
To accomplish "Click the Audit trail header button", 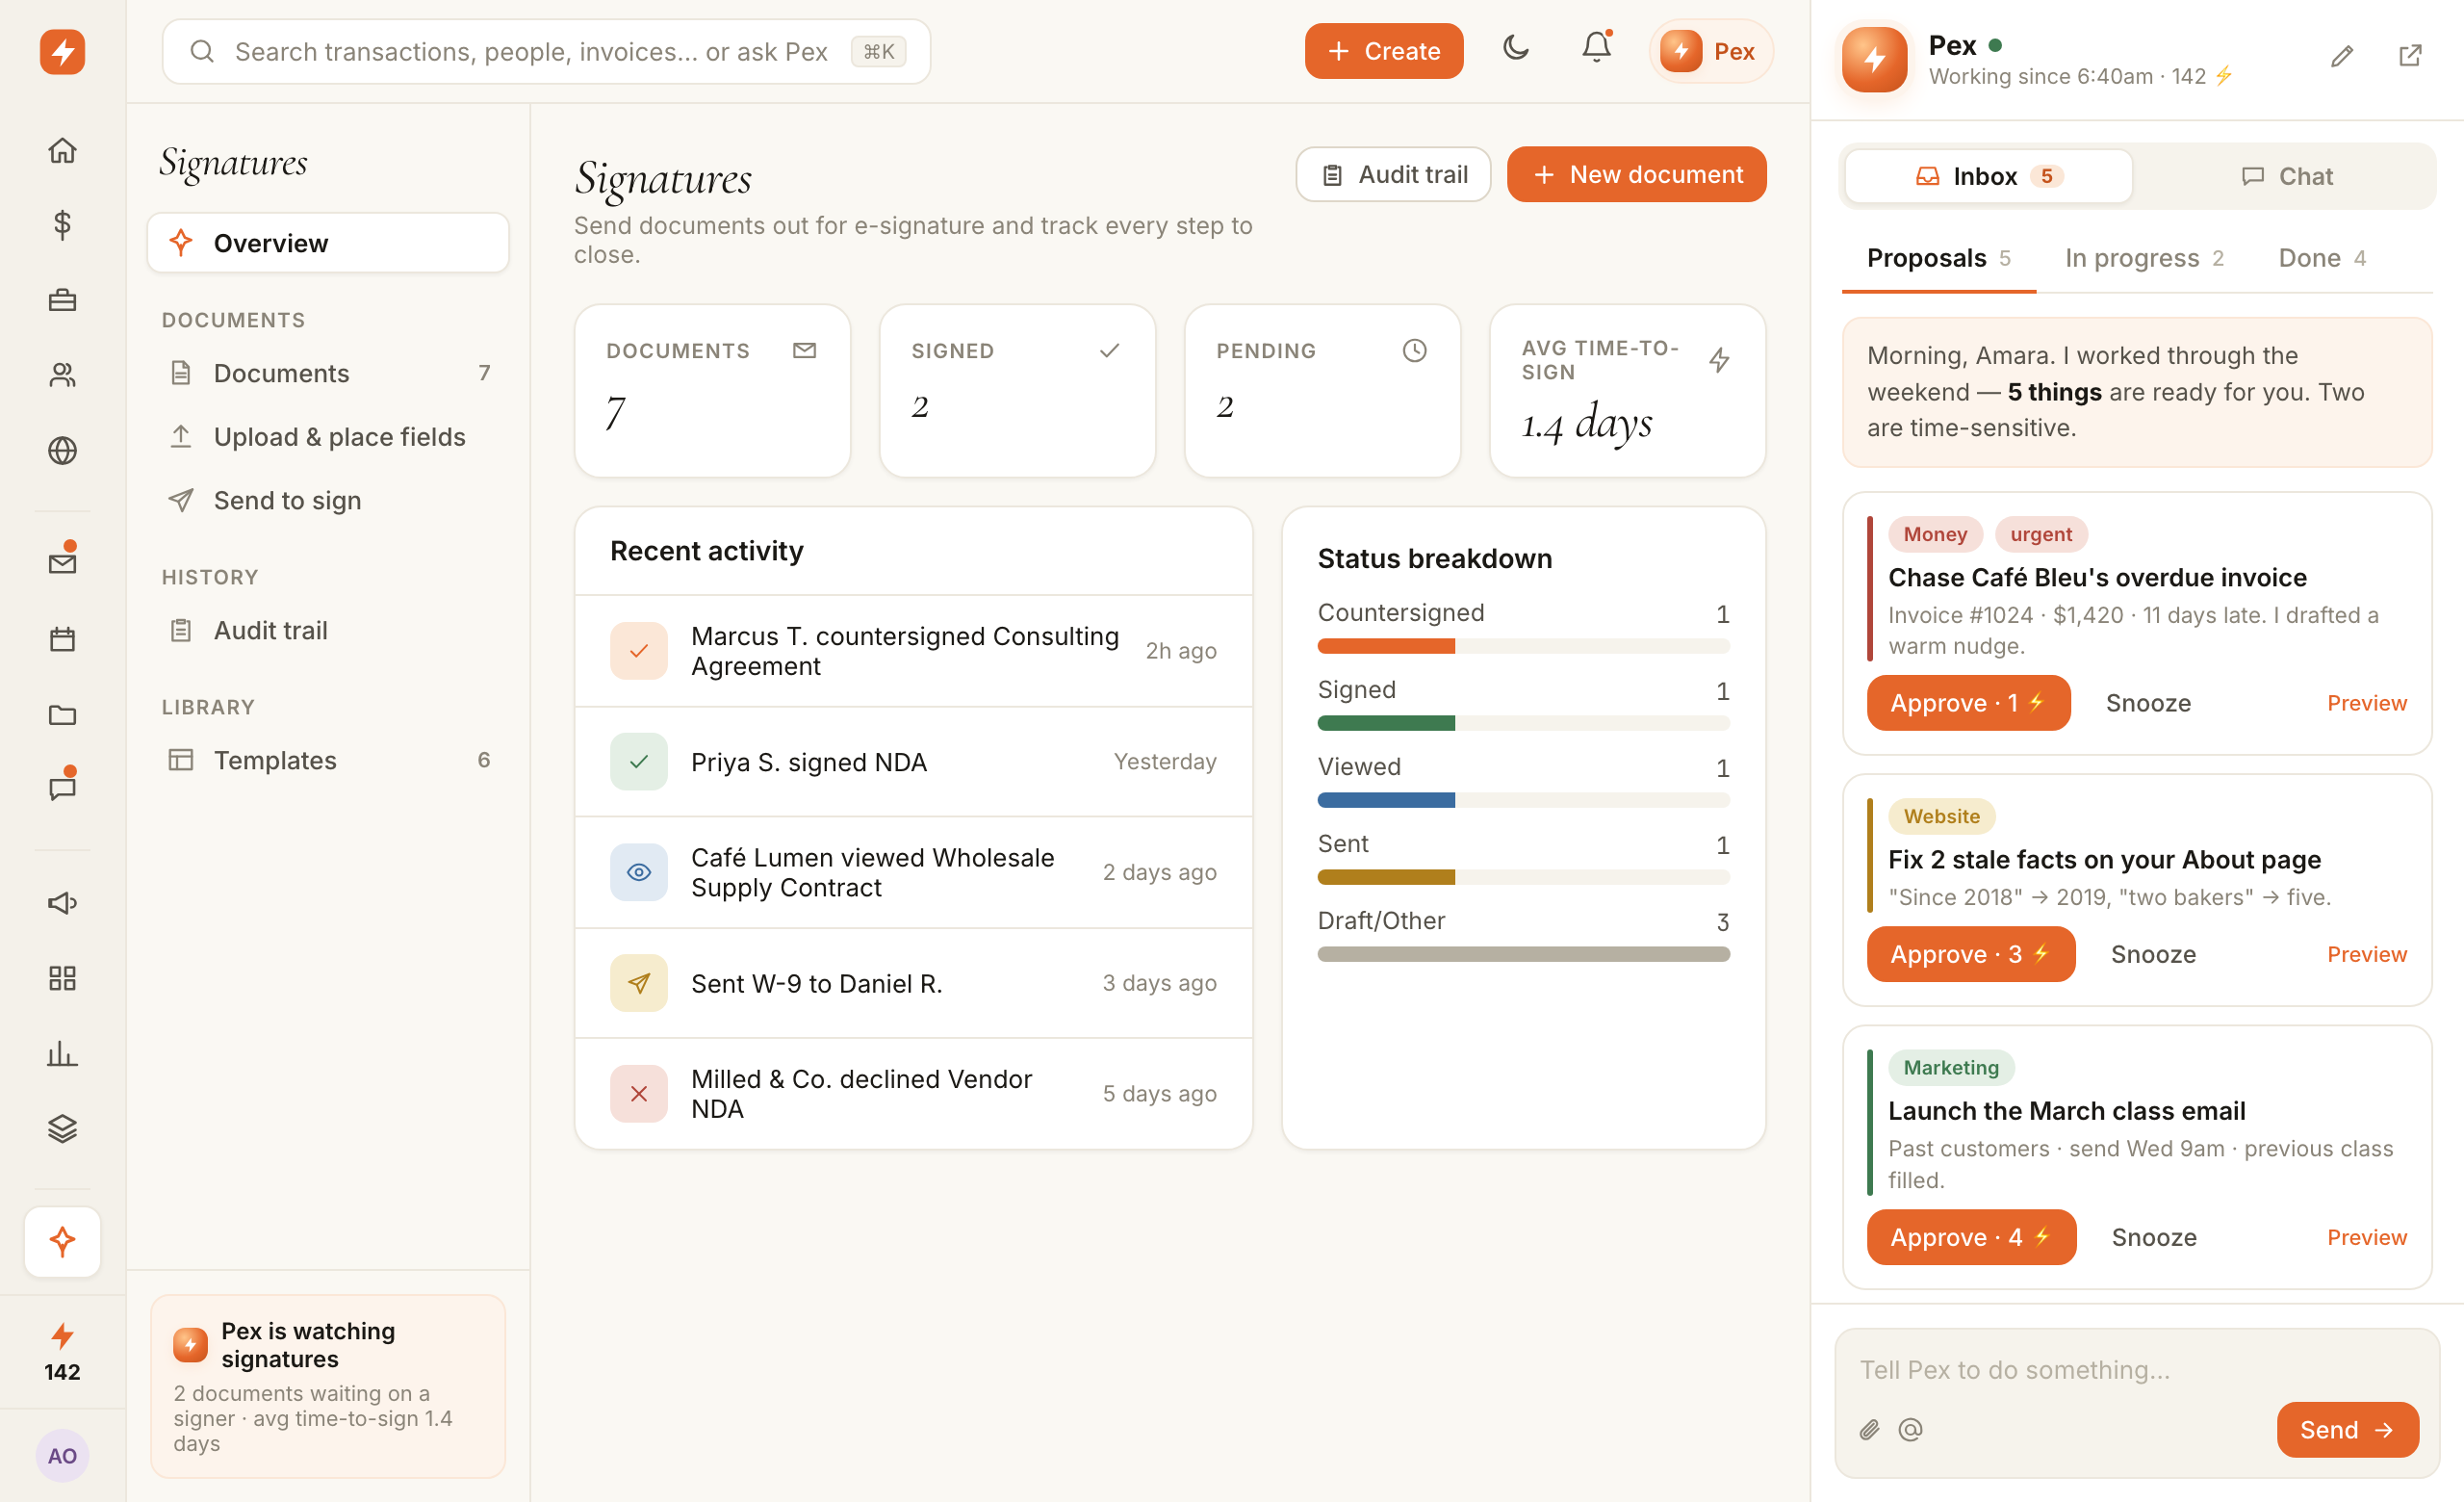I will click(x=1393, y=174).
